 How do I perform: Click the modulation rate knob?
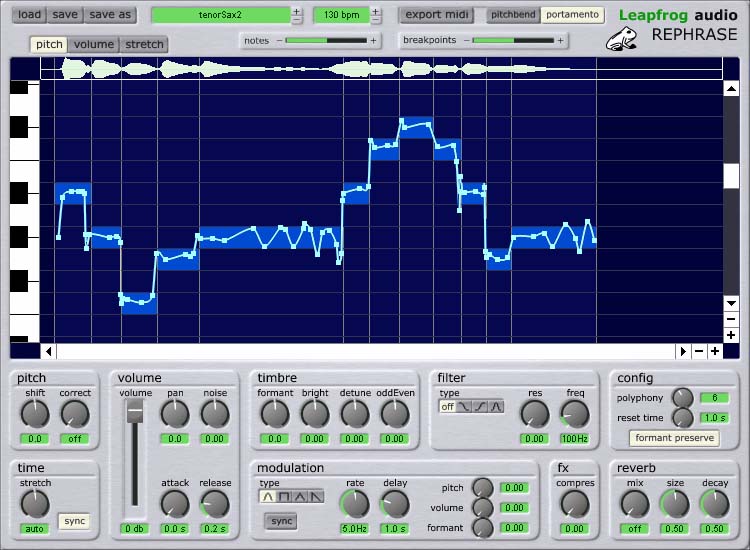click(x=355, y=504)
